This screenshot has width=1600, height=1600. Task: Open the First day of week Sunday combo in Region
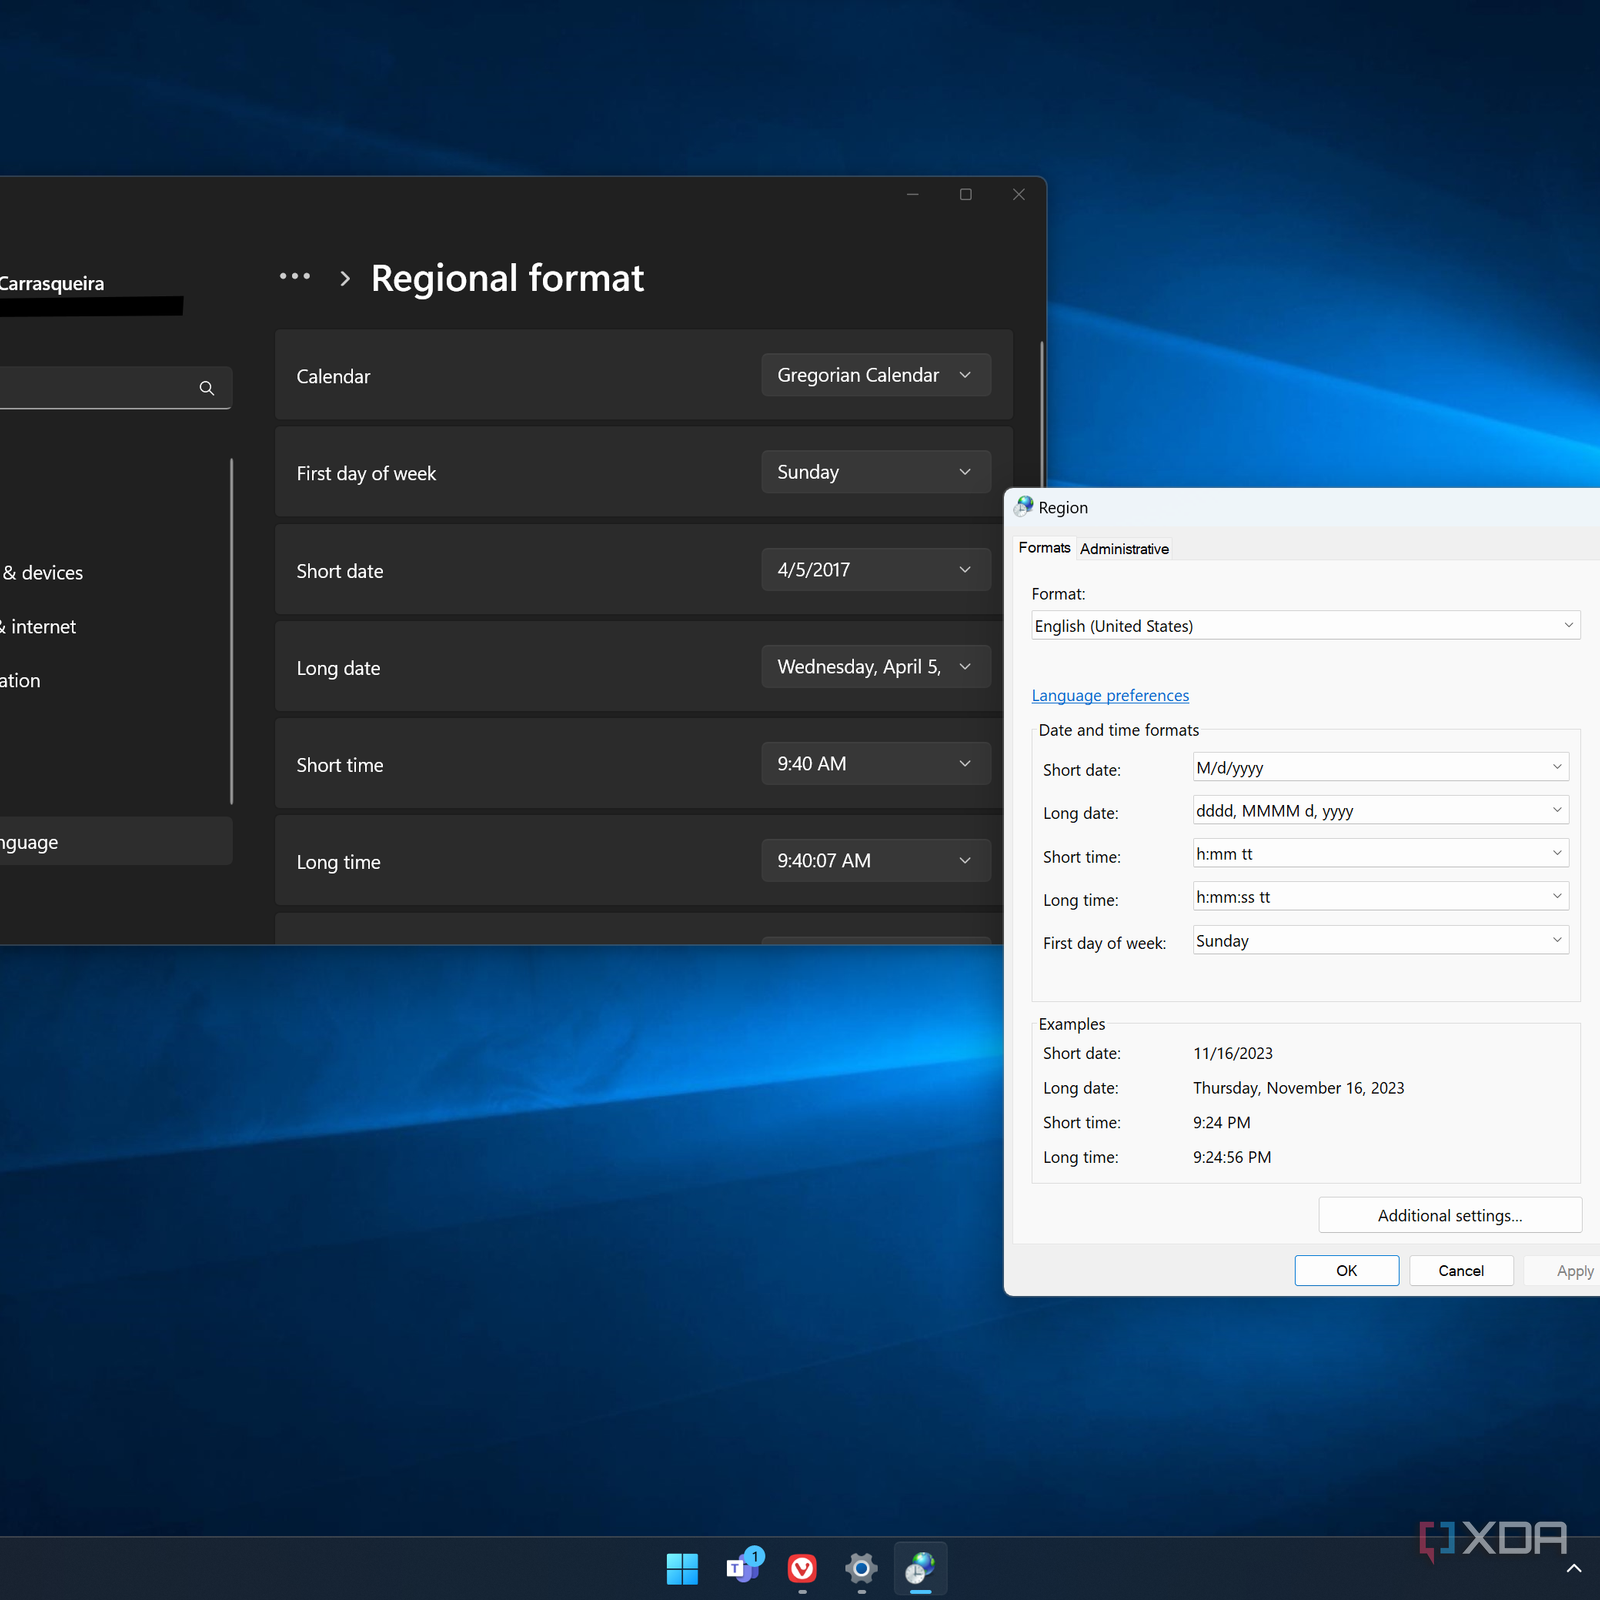1380,941
